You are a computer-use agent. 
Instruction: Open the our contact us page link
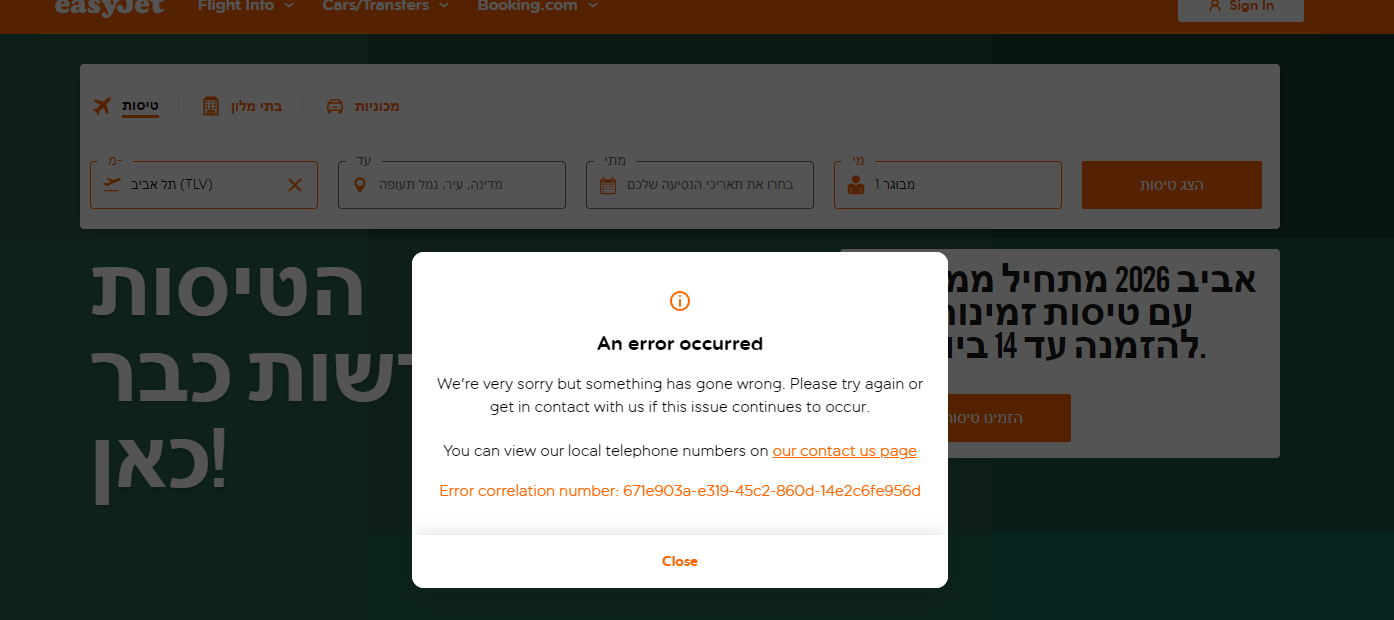click(x=845, y=451)
